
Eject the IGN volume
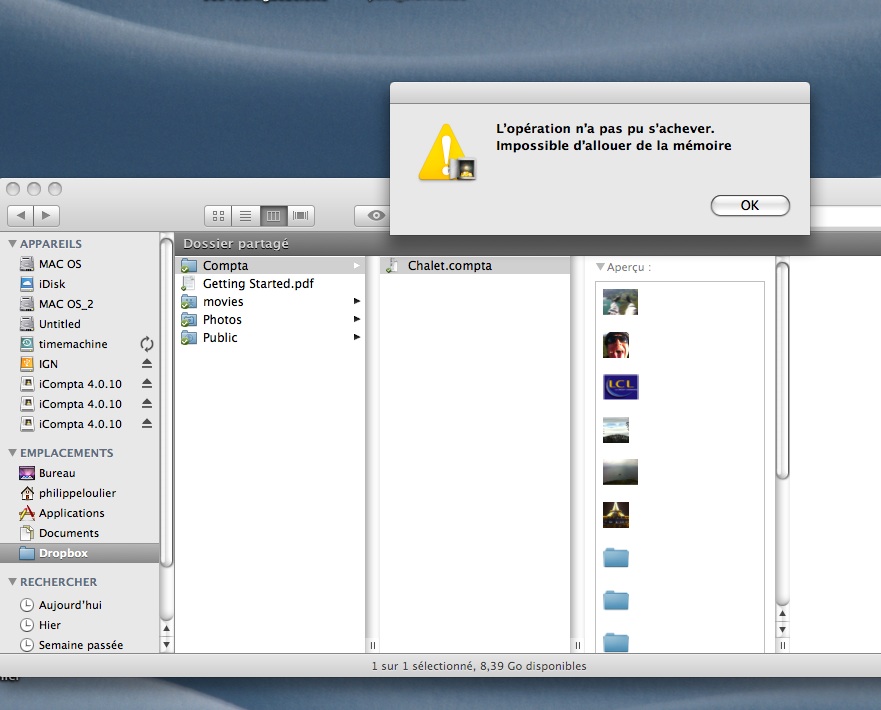tap(147, 363)
